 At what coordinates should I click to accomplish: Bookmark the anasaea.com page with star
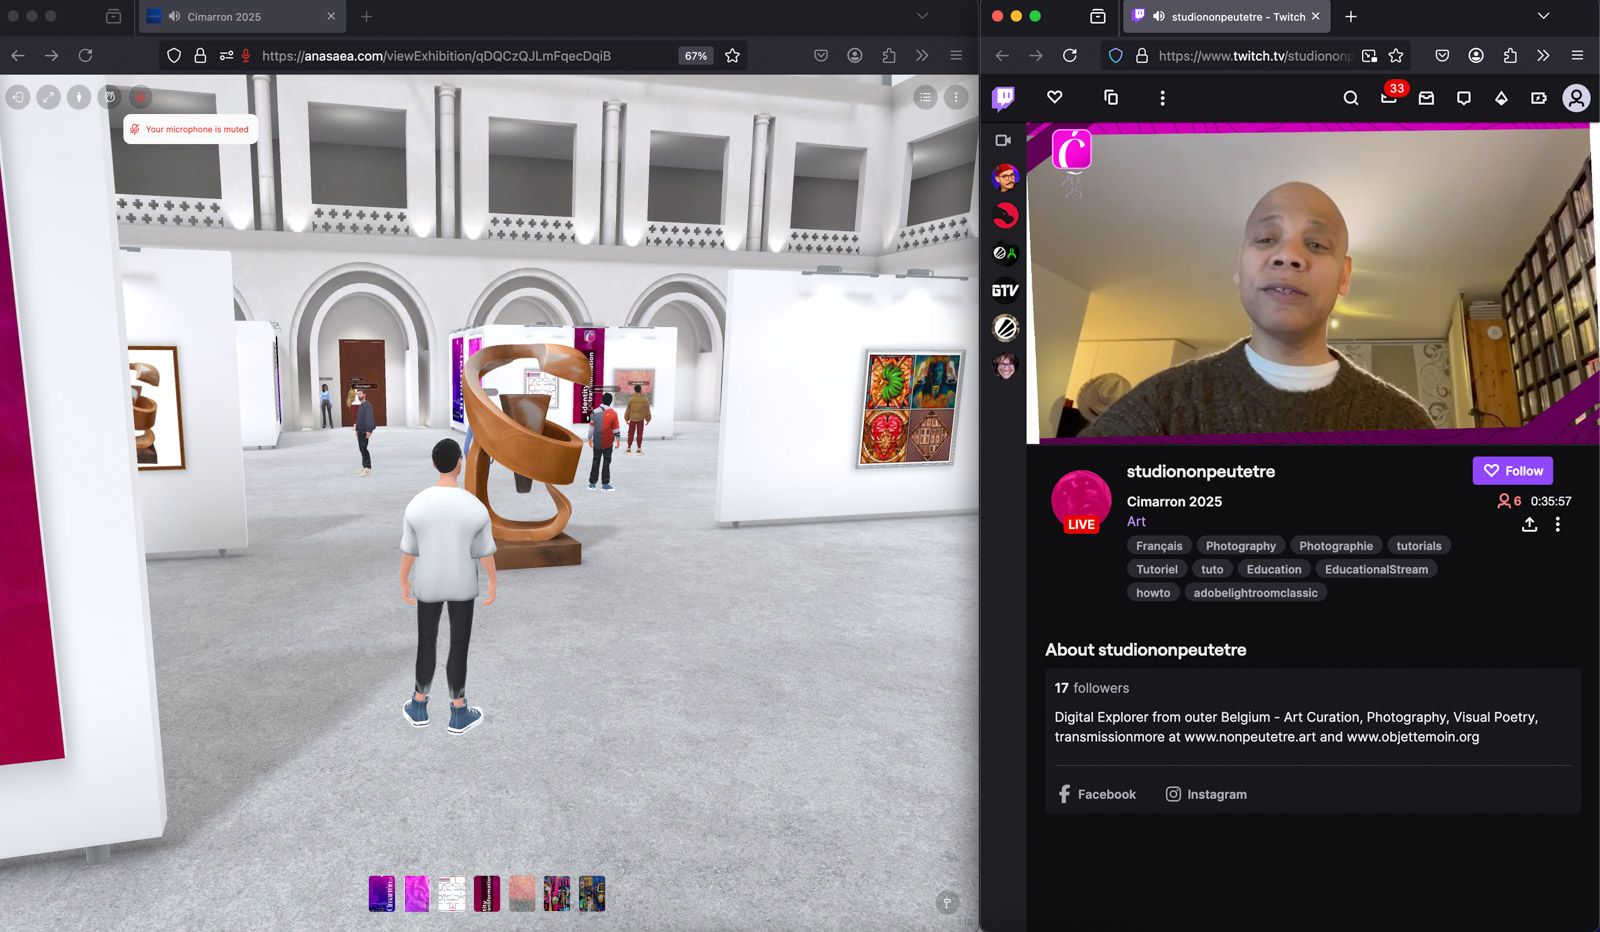732,55
